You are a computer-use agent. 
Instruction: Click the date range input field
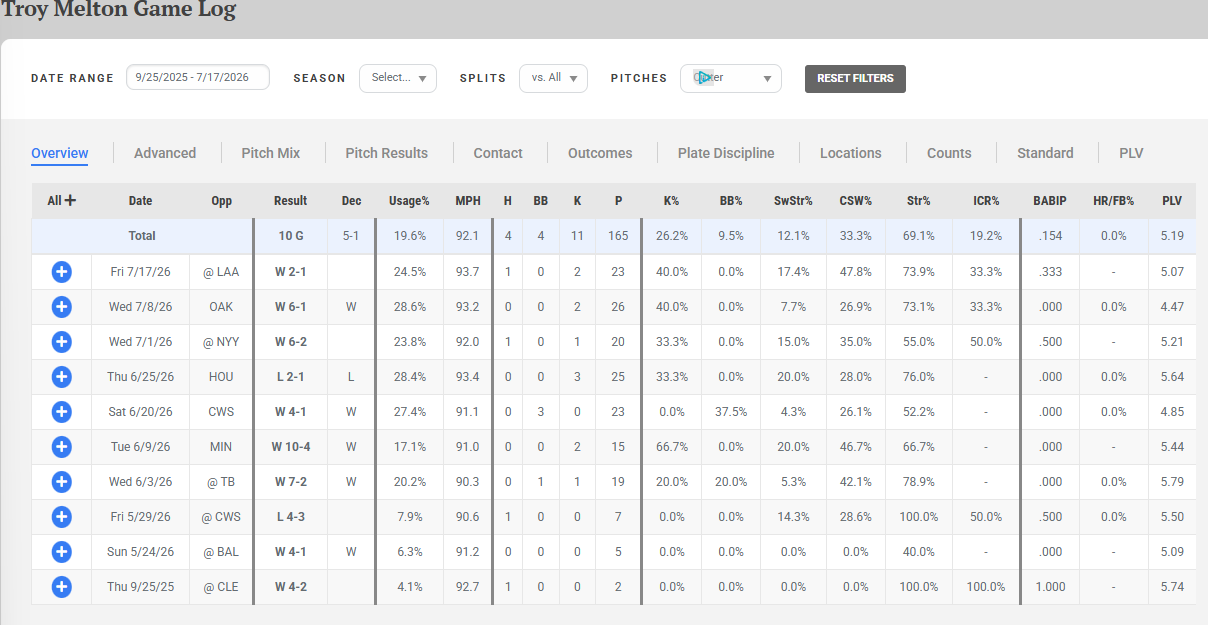click(198, 77)
